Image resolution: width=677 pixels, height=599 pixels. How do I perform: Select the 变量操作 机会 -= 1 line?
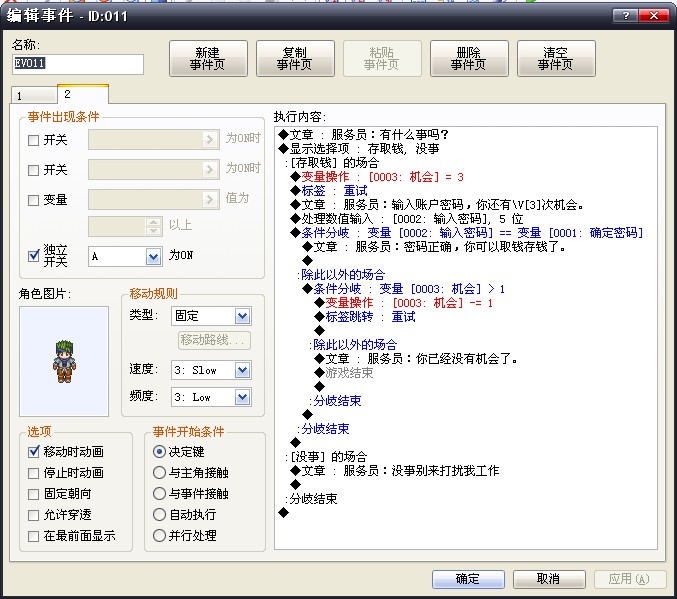click(404, 303)
